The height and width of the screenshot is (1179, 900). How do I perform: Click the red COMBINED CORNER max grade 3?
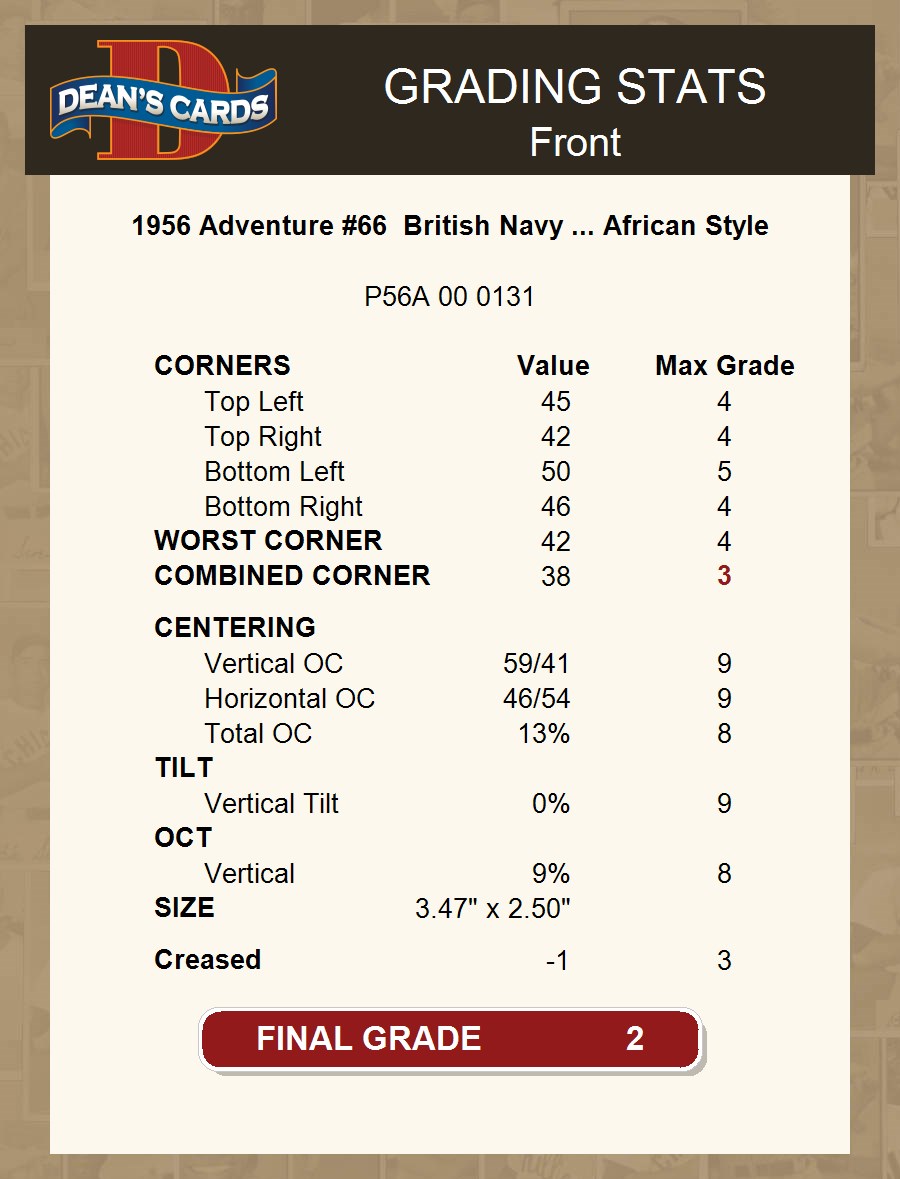click(724, 576)
